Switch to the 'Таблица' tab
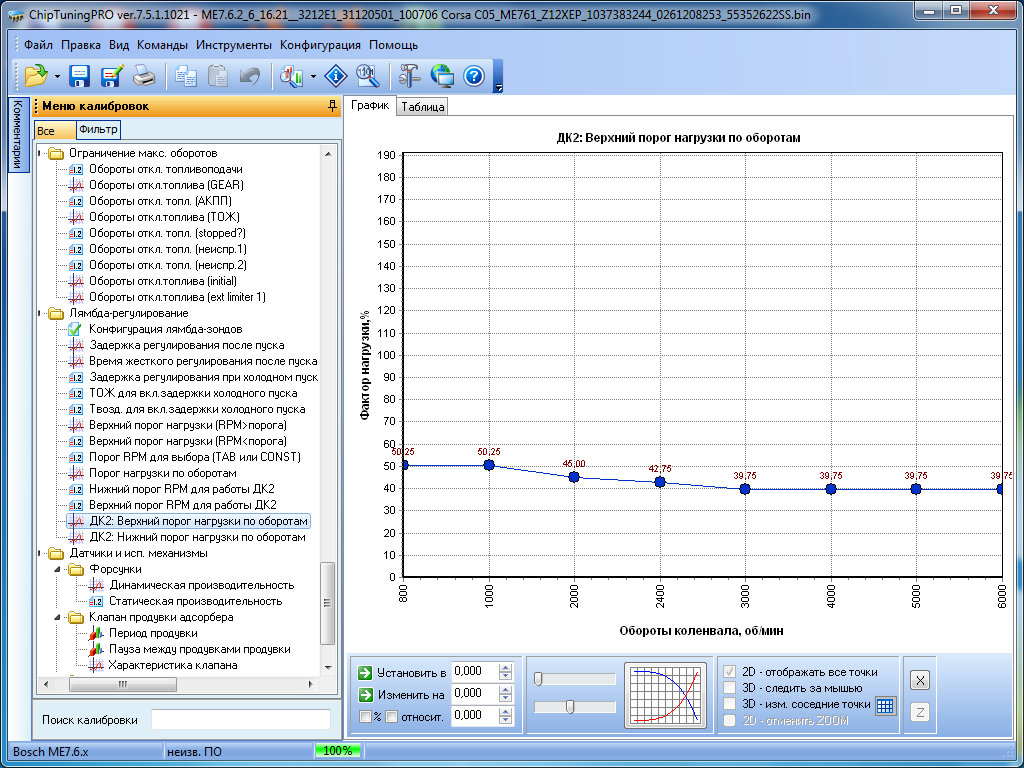 [422, 107]
